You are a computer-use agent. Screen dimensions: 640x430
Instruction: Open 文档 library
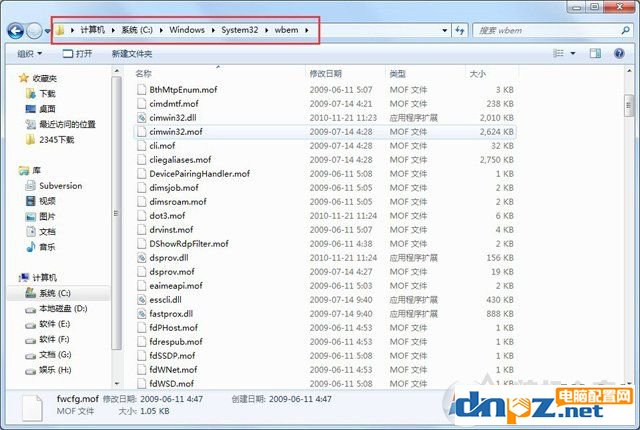47,231
